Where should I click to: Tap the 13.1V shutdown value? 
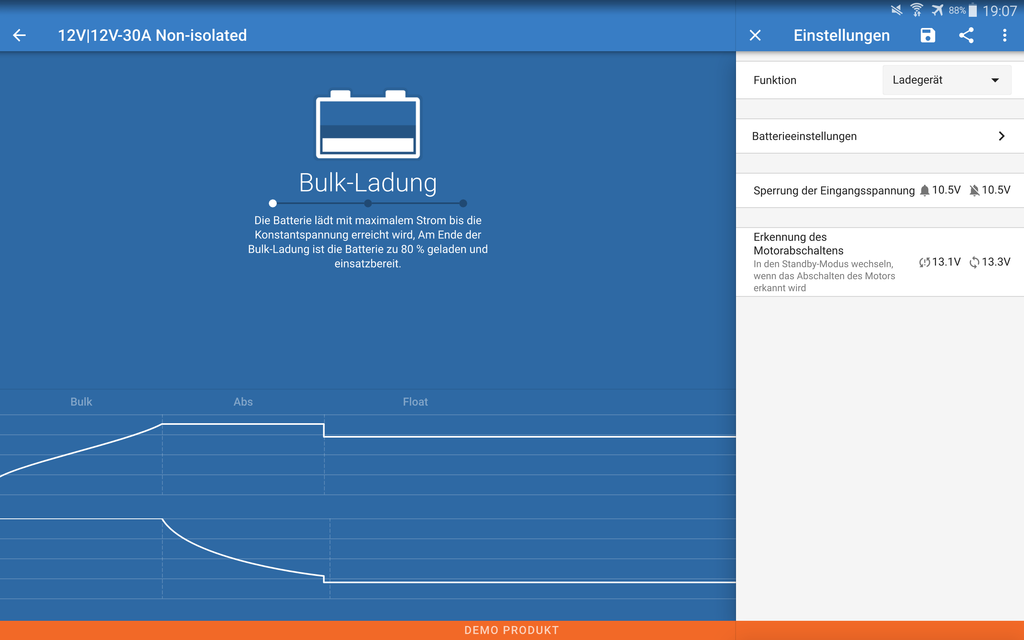[x=946, y=262]
